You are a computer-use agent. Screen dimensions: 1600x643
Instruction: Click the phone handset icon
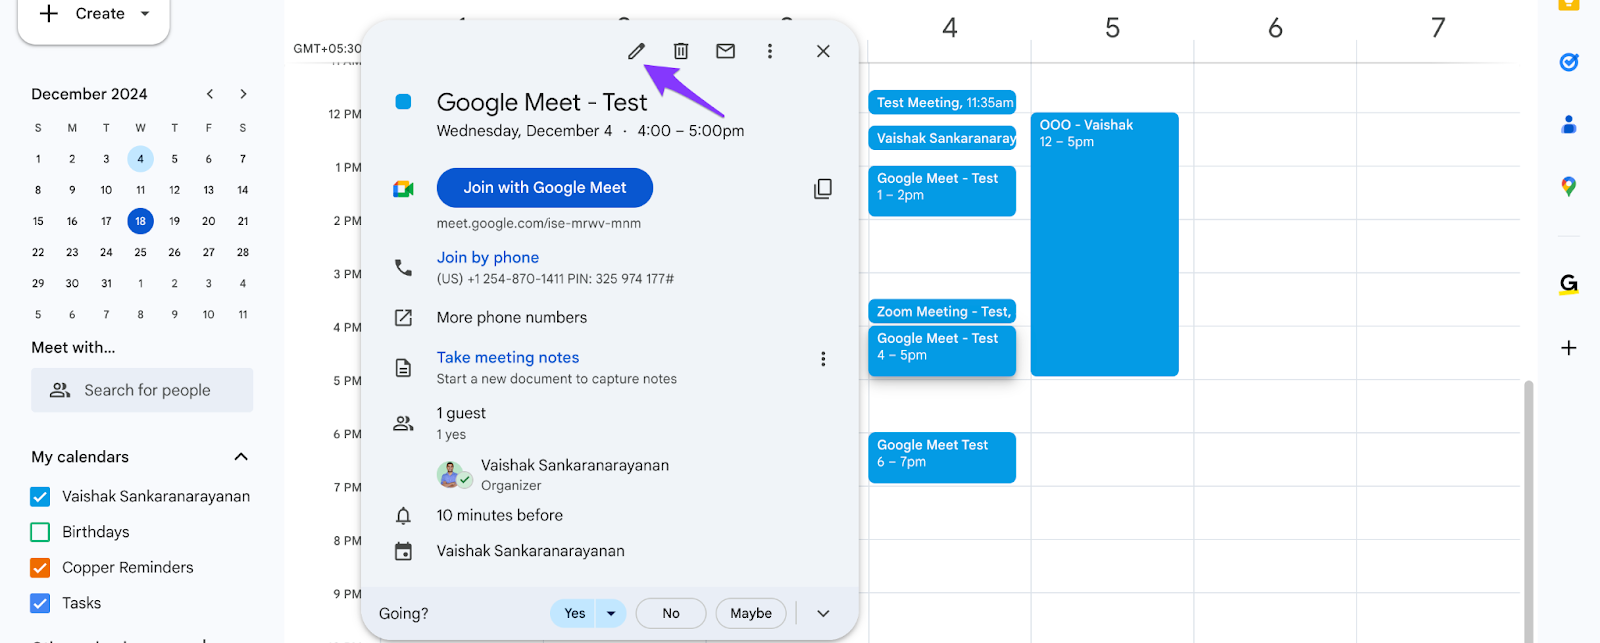point(403,267)
